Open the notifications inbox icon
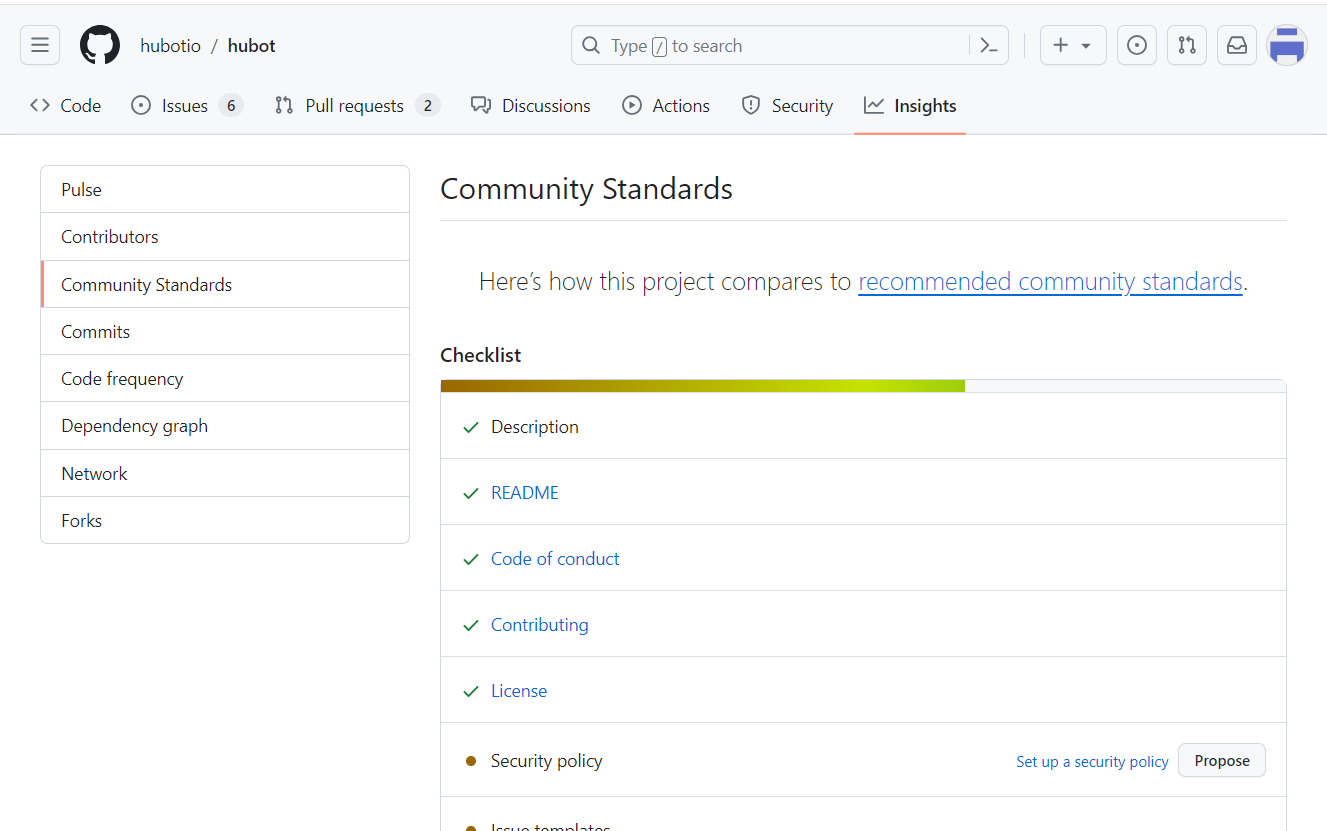The width and height of the screenshot is (1327, 831). [x=1236, y=45]
